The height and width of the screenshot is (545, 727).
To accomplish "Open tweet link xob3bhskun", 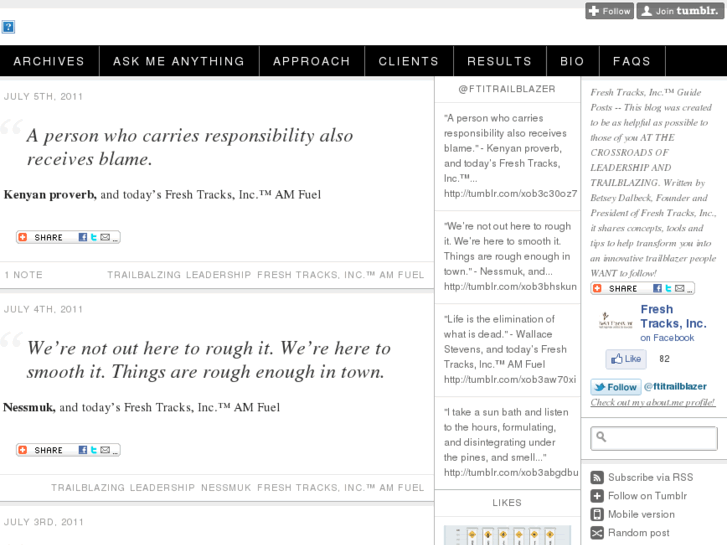I will click(510, 287).
